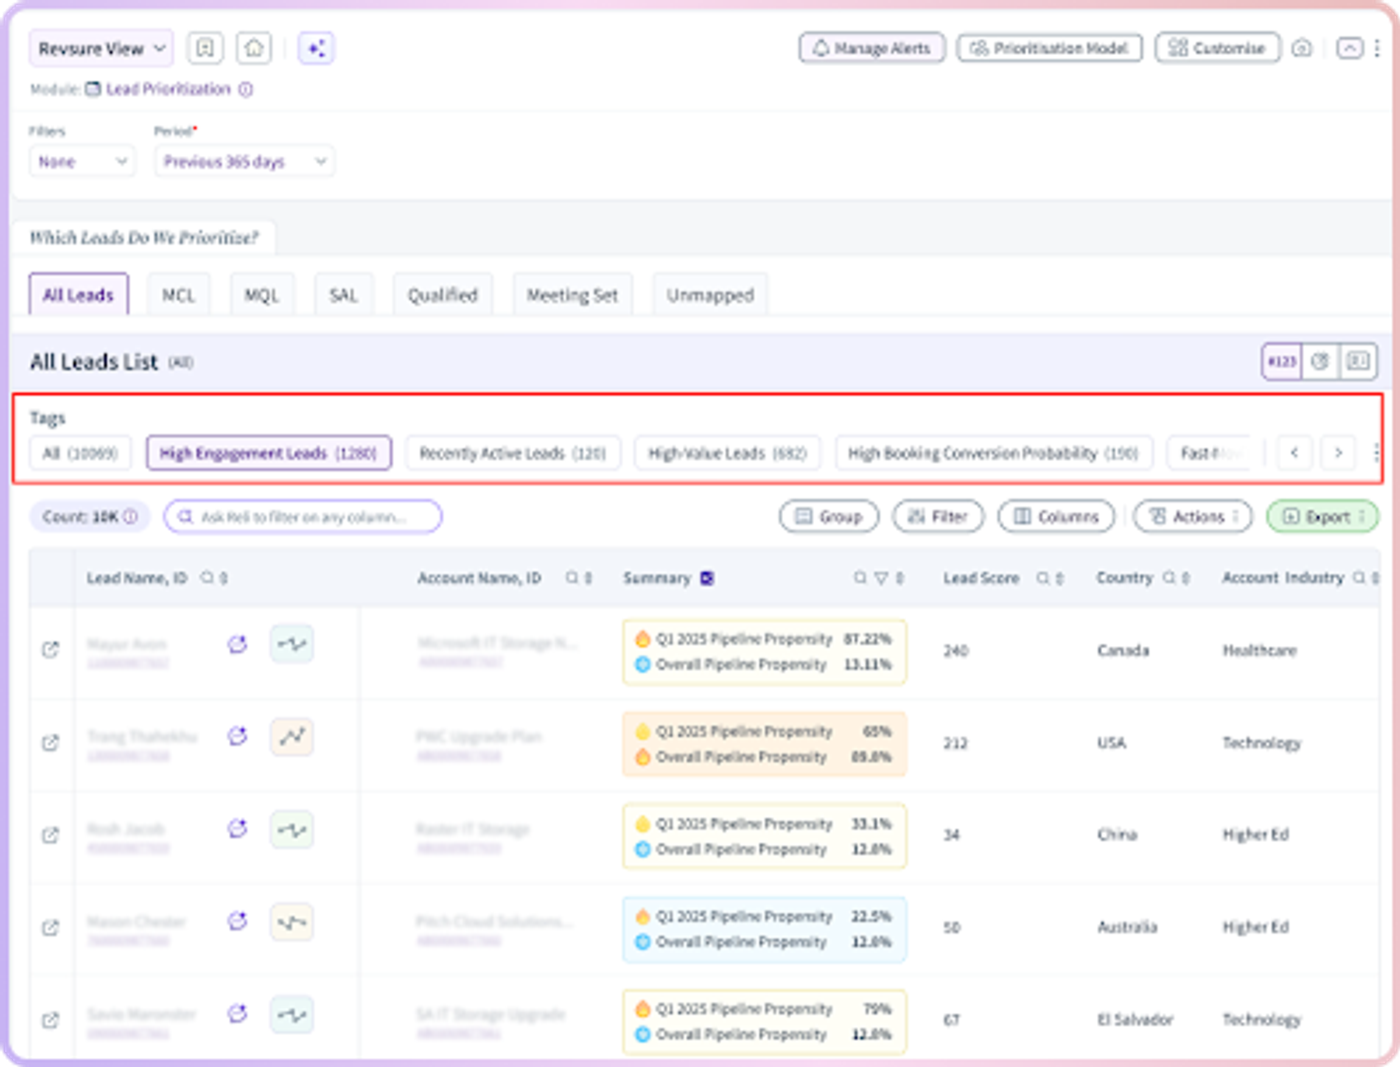This screenshot has height=1067, width=1400.
Task: Click the bookmark icon next to Revsure View
Action: (205, 48)
